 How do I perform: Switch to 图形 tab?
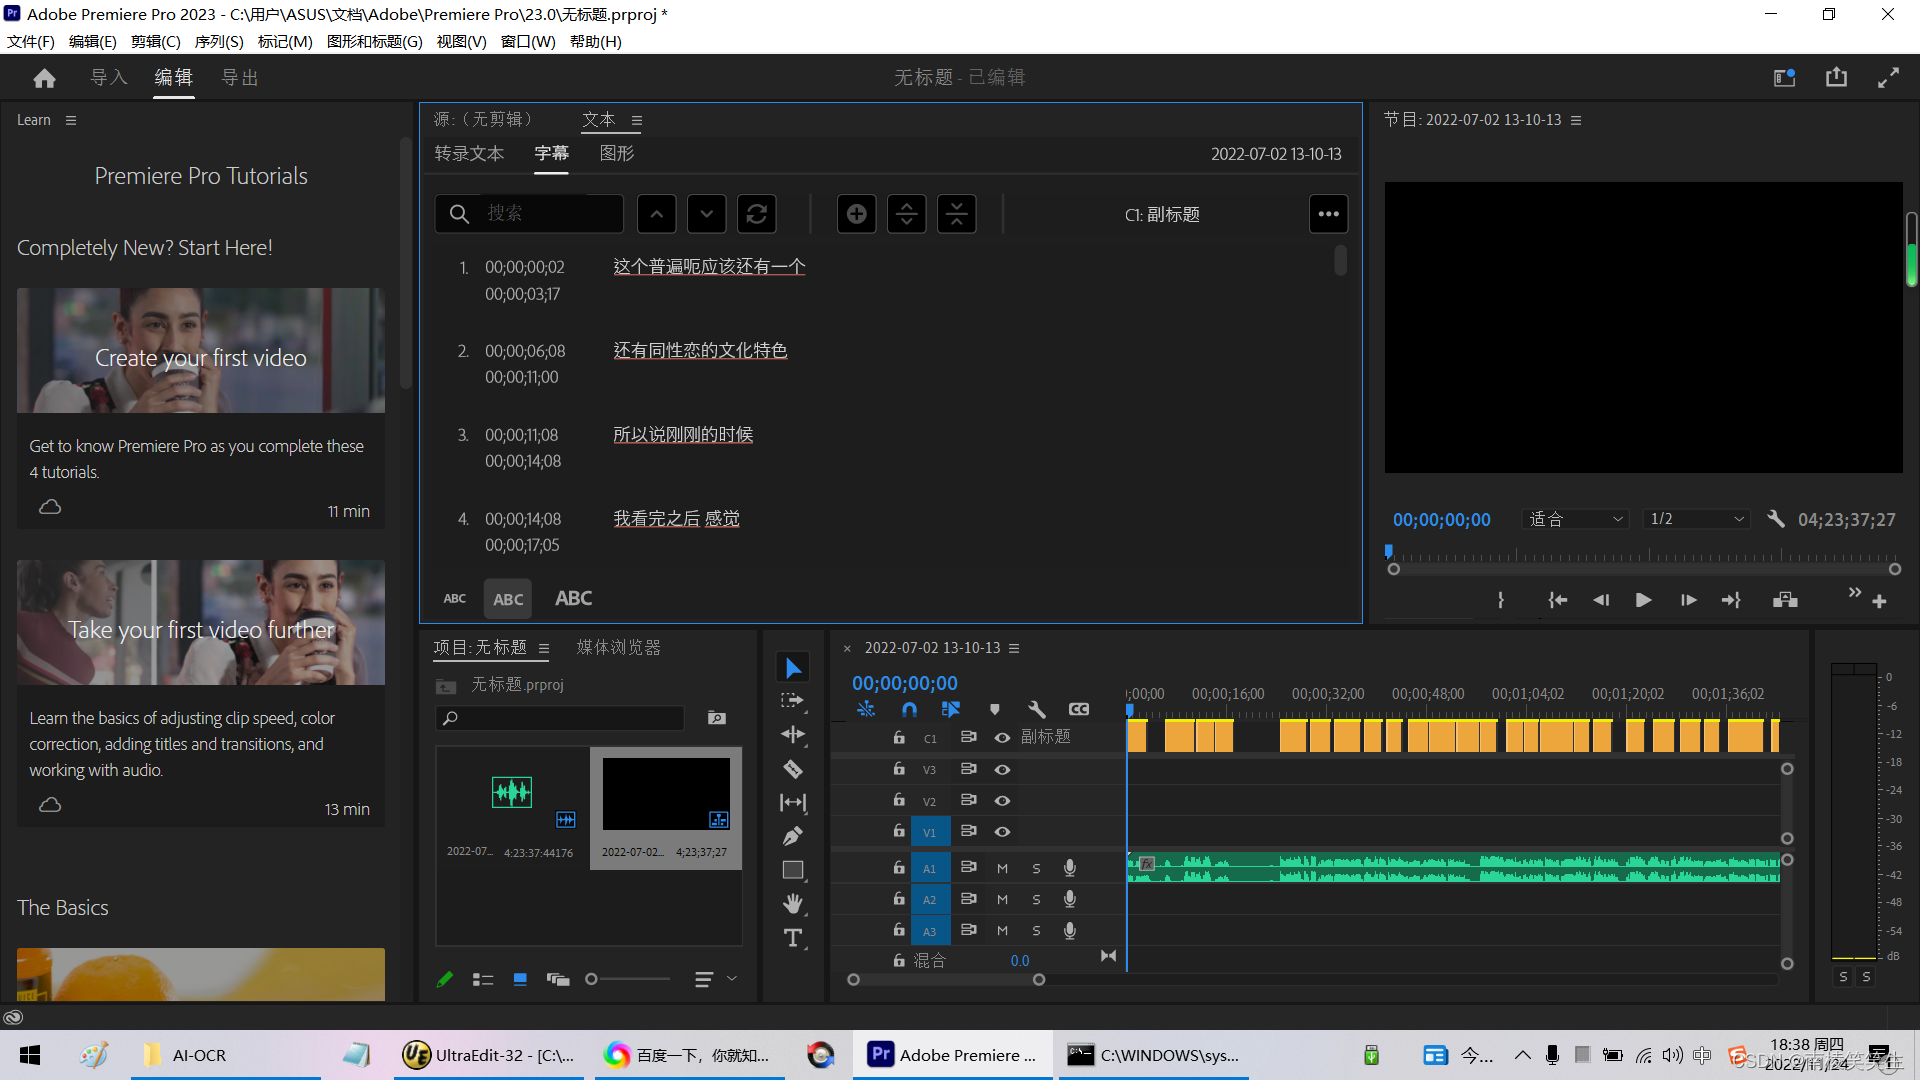coord(617,154)
